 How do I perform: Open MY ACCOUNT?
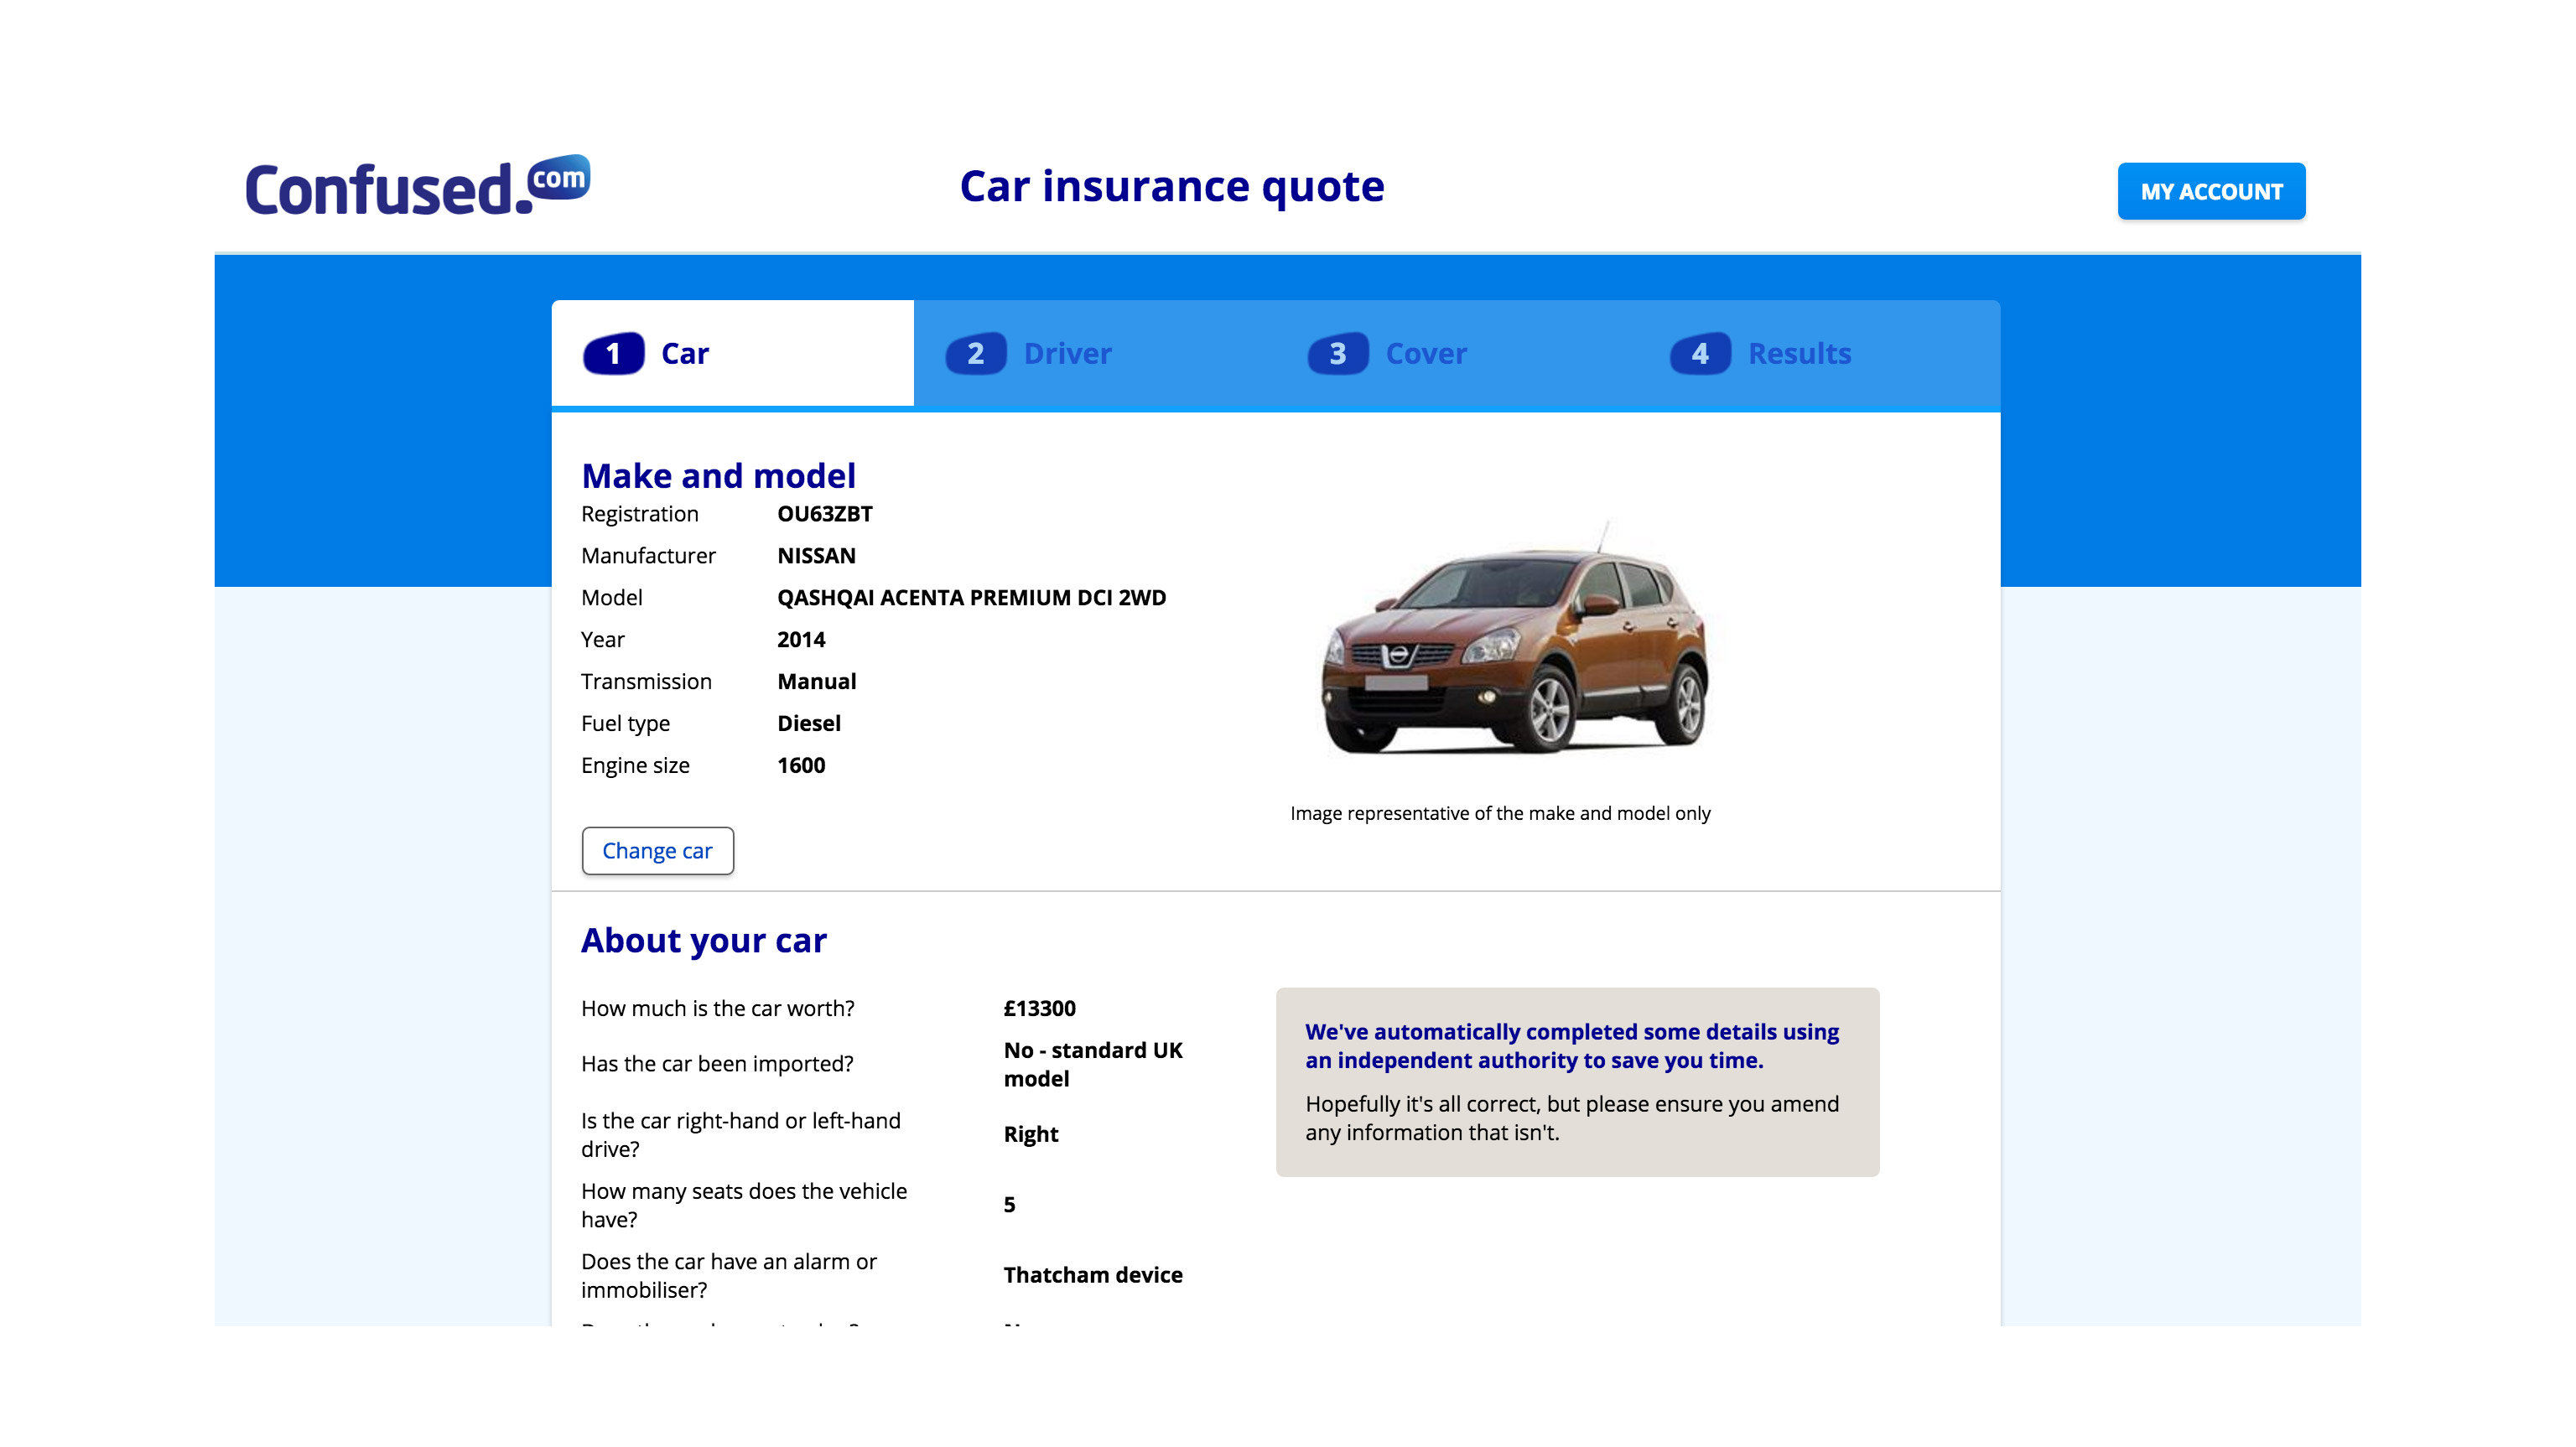(2211, 191)
